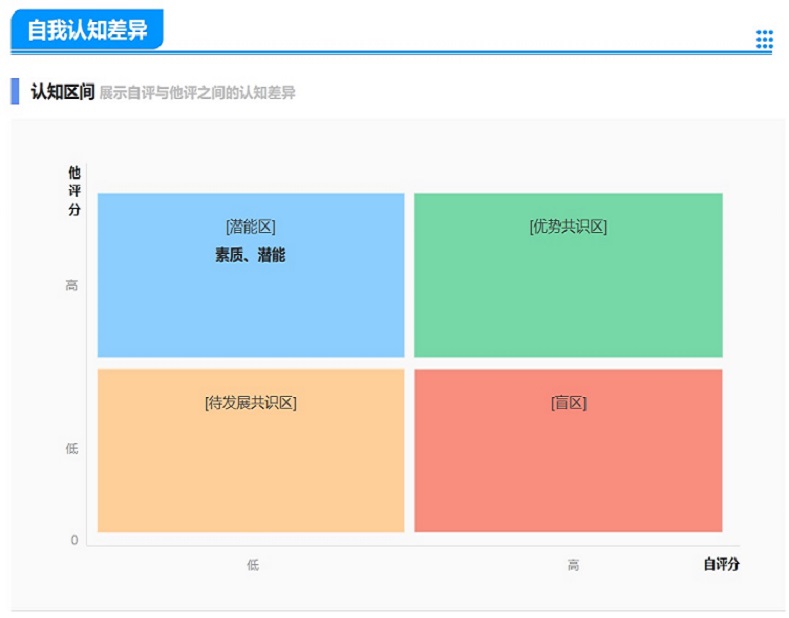Click the 认知区间 section heading
Screen dimensions: 789x618
[62, 92]
